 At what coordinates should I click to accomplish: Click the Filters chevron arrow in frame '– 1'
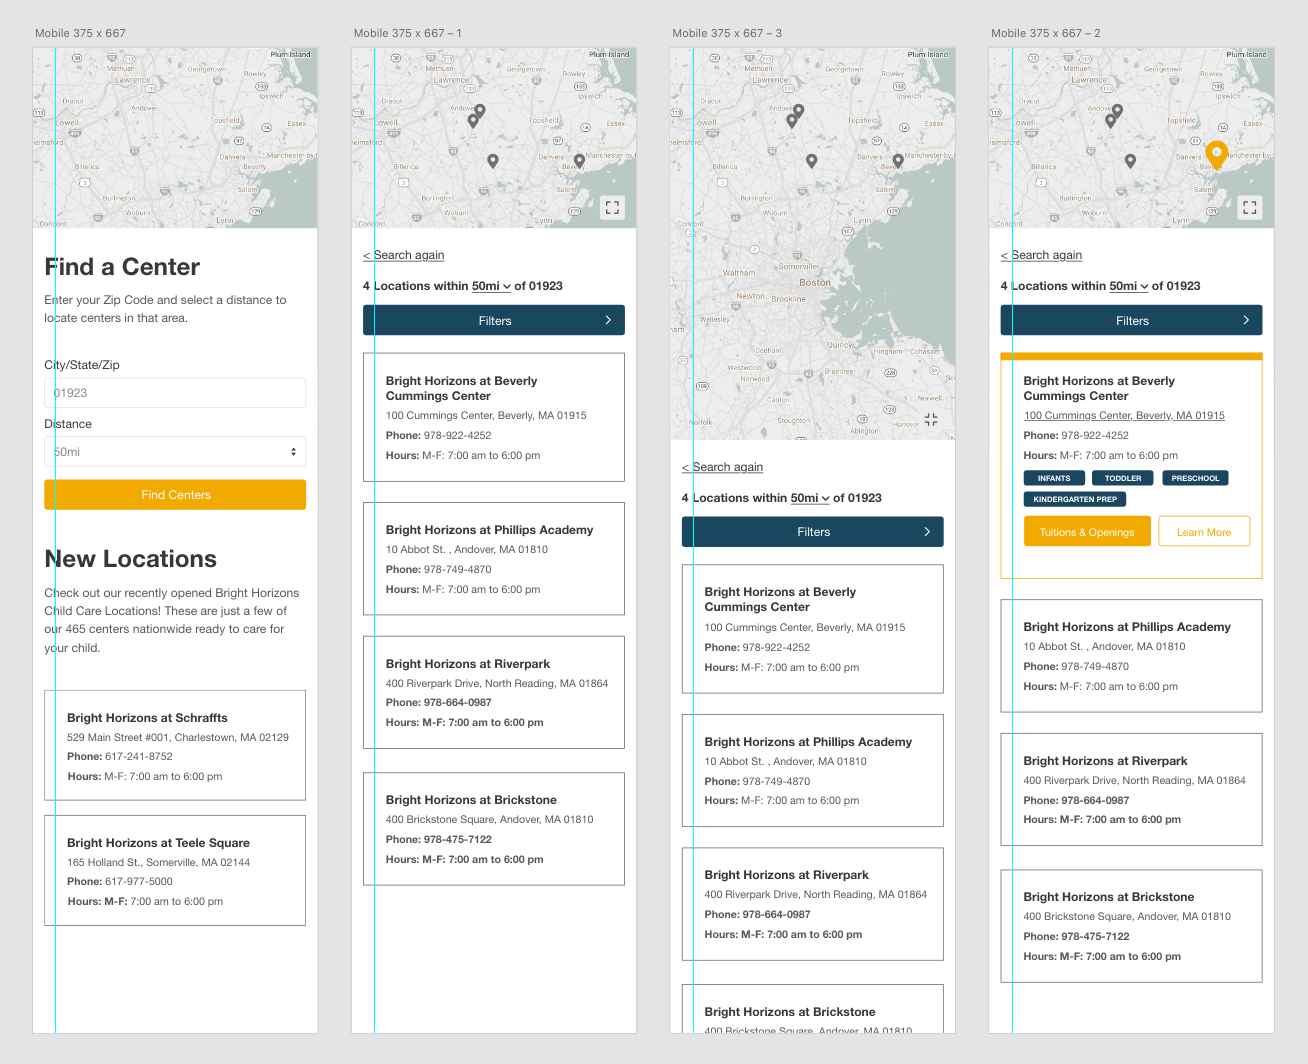608,320
